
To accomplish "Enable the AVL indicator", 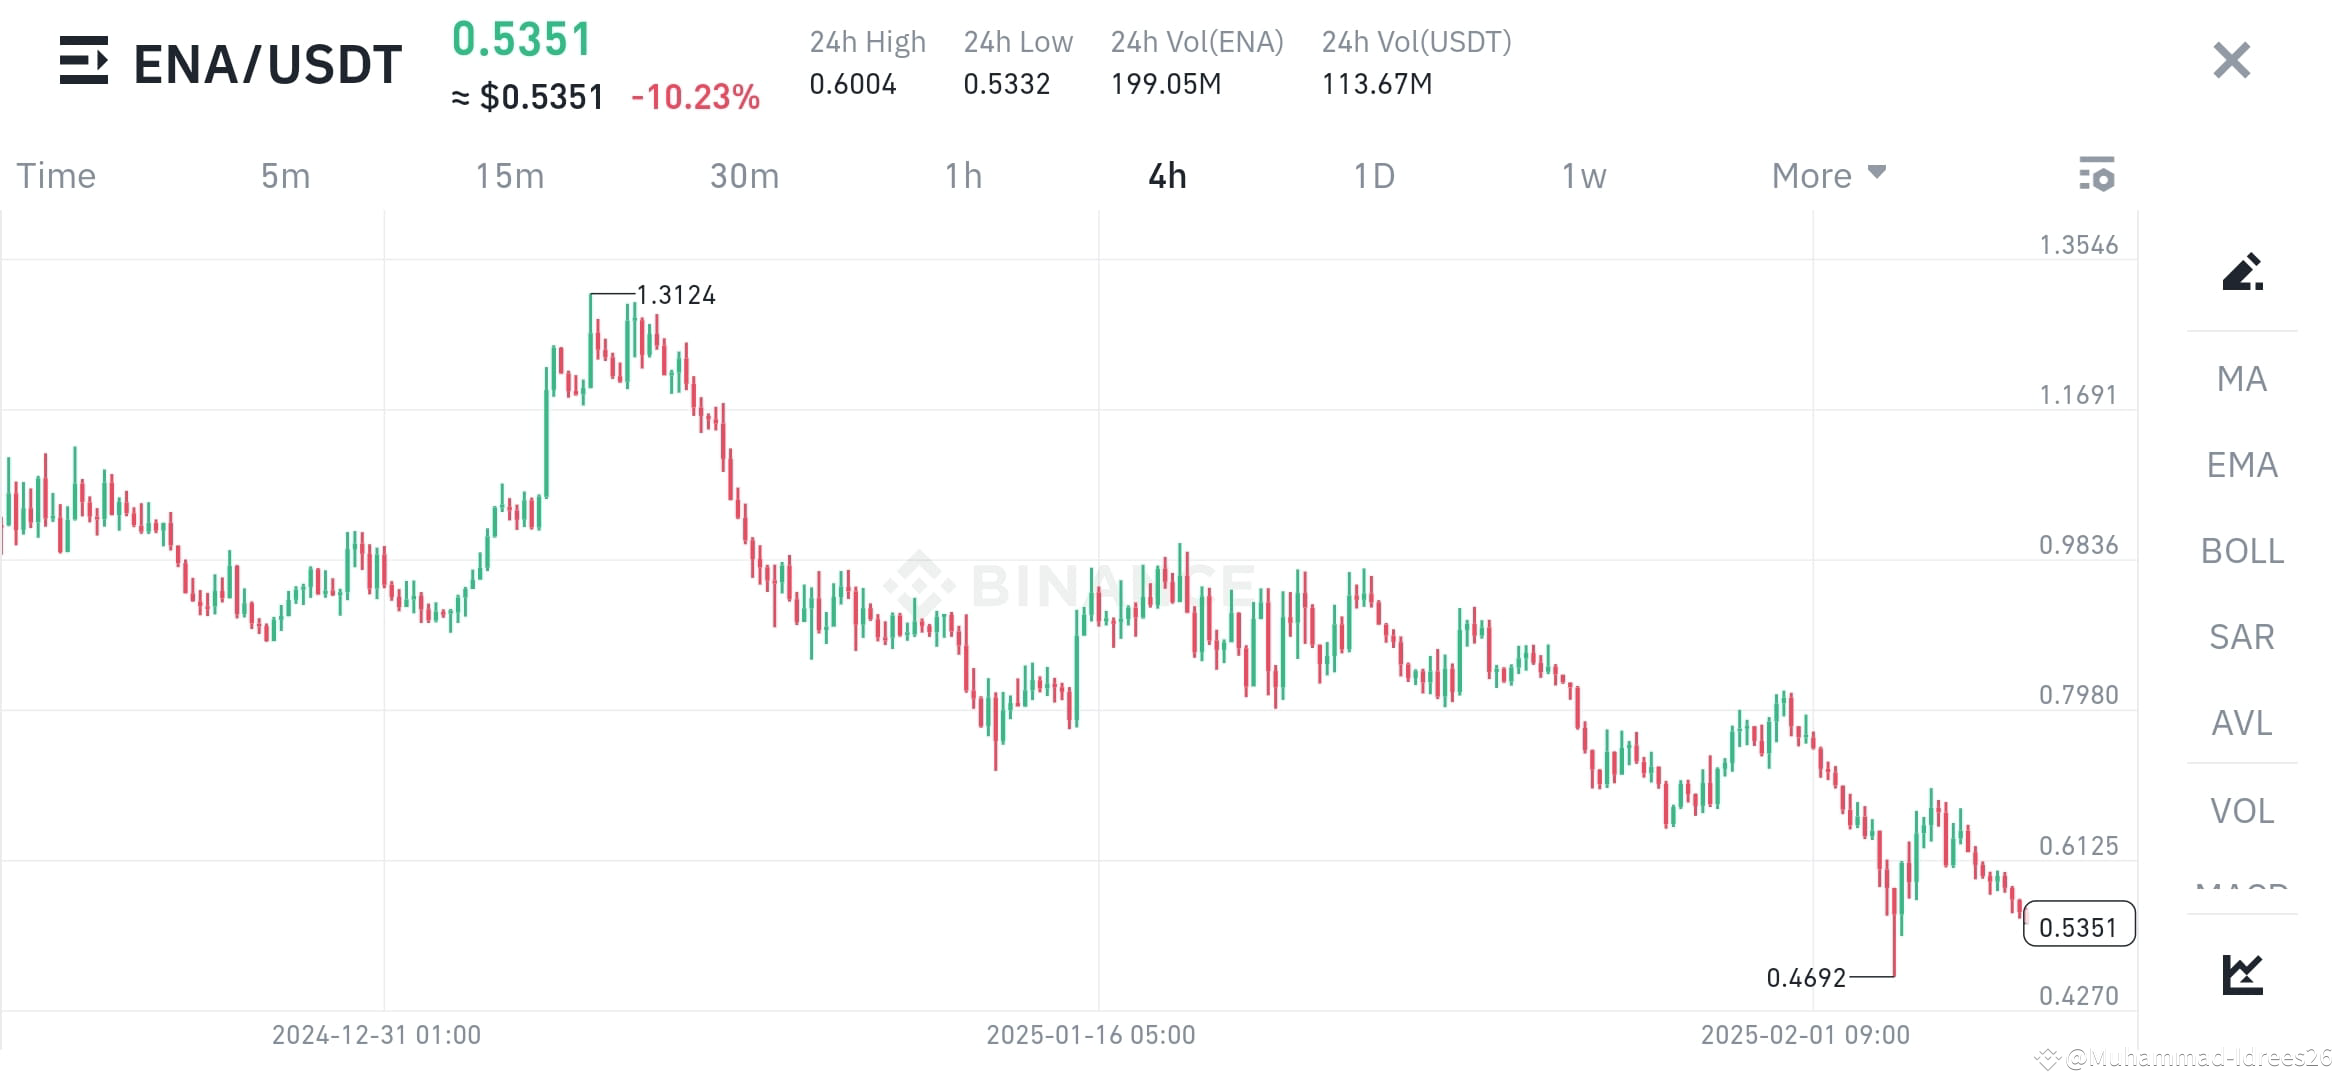I will [2242, 723].
